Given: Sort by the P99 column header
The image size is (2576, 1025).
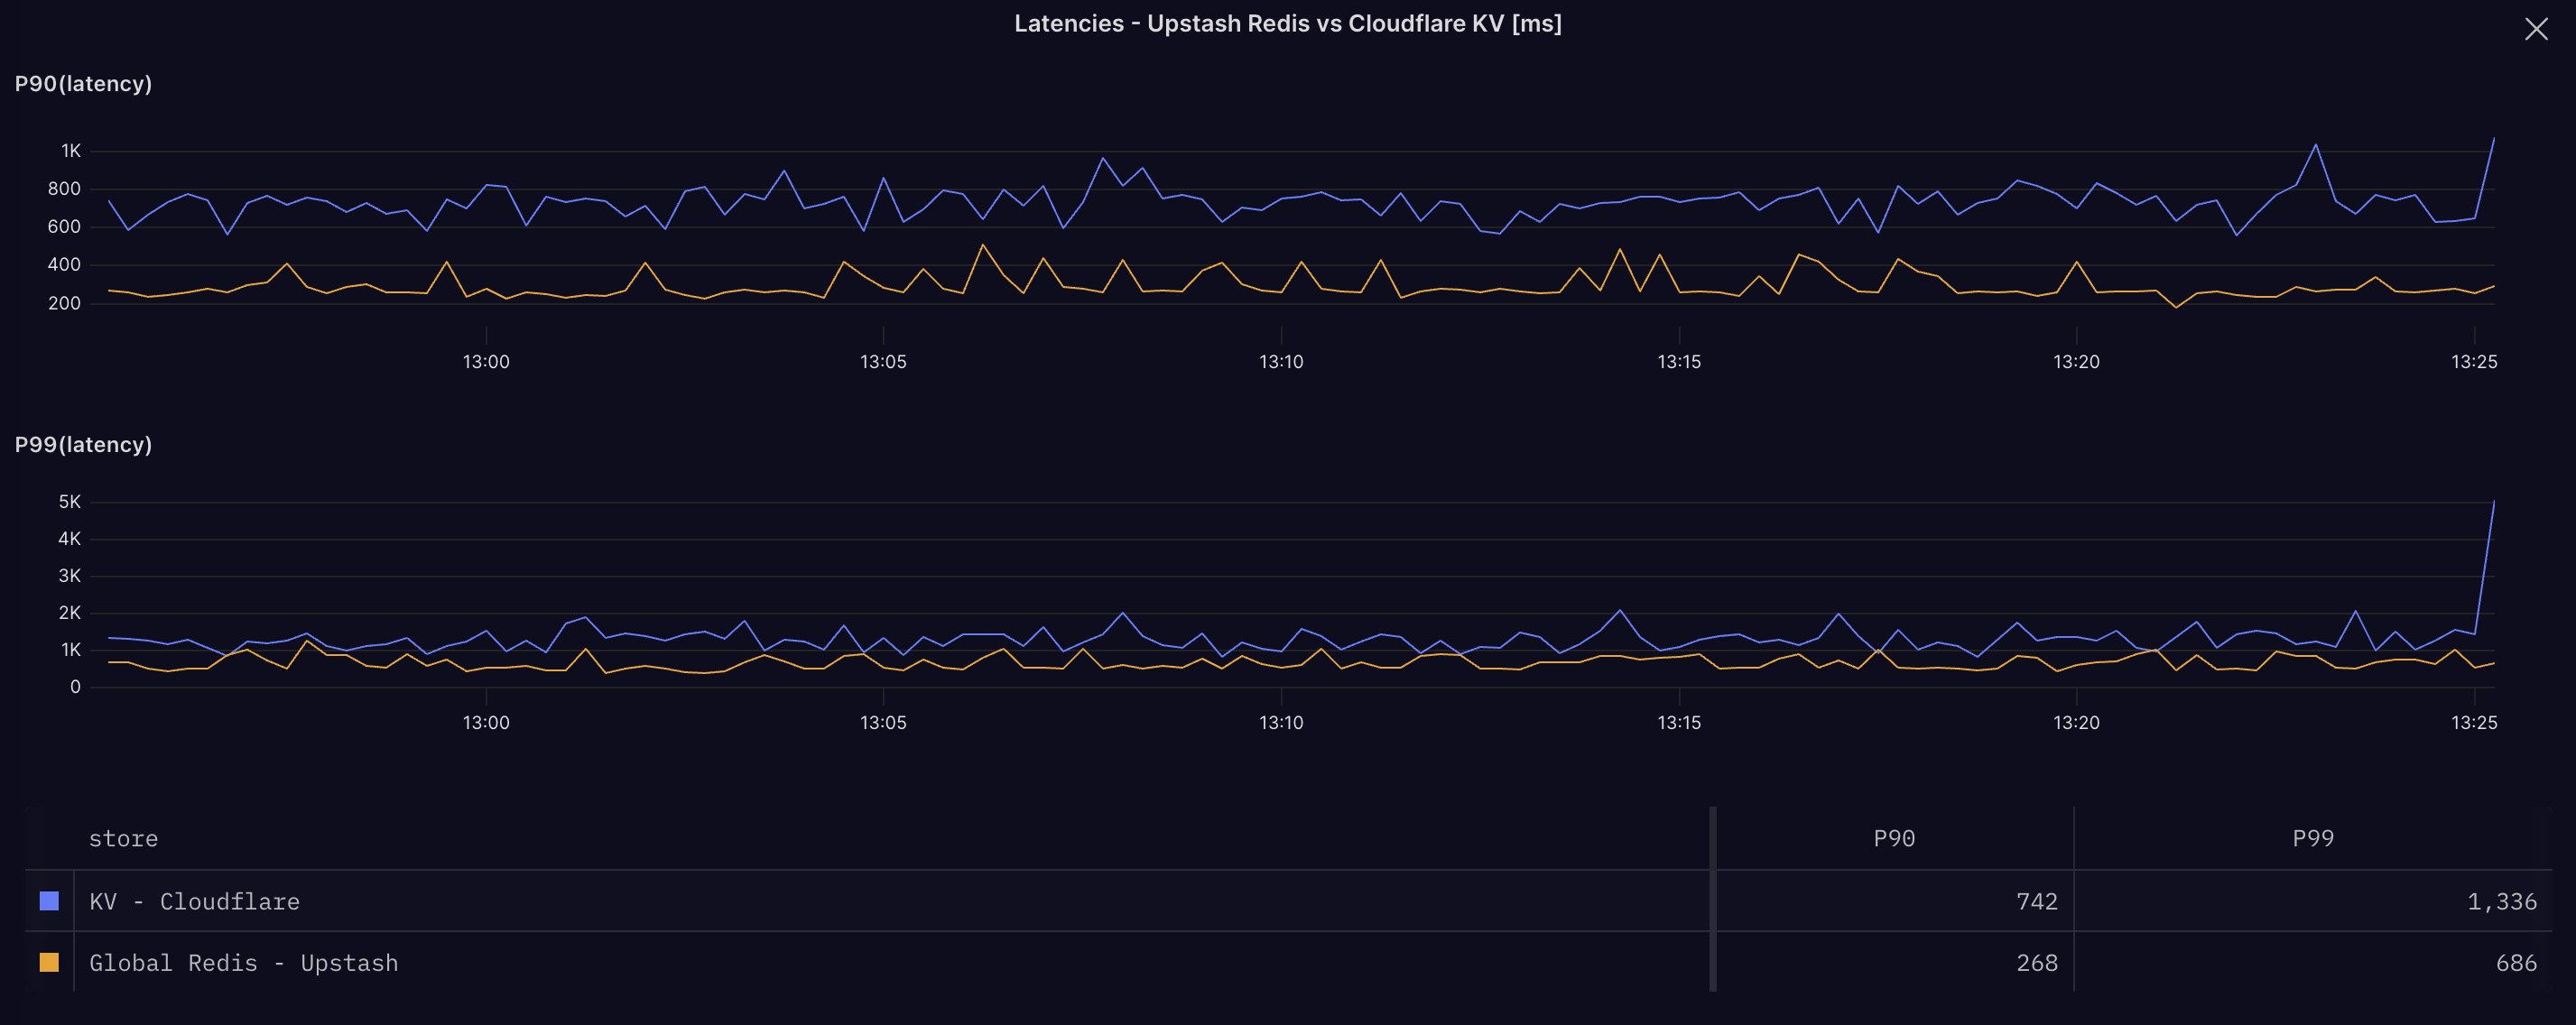Looking at the screenshot, I should [2312, 838].
